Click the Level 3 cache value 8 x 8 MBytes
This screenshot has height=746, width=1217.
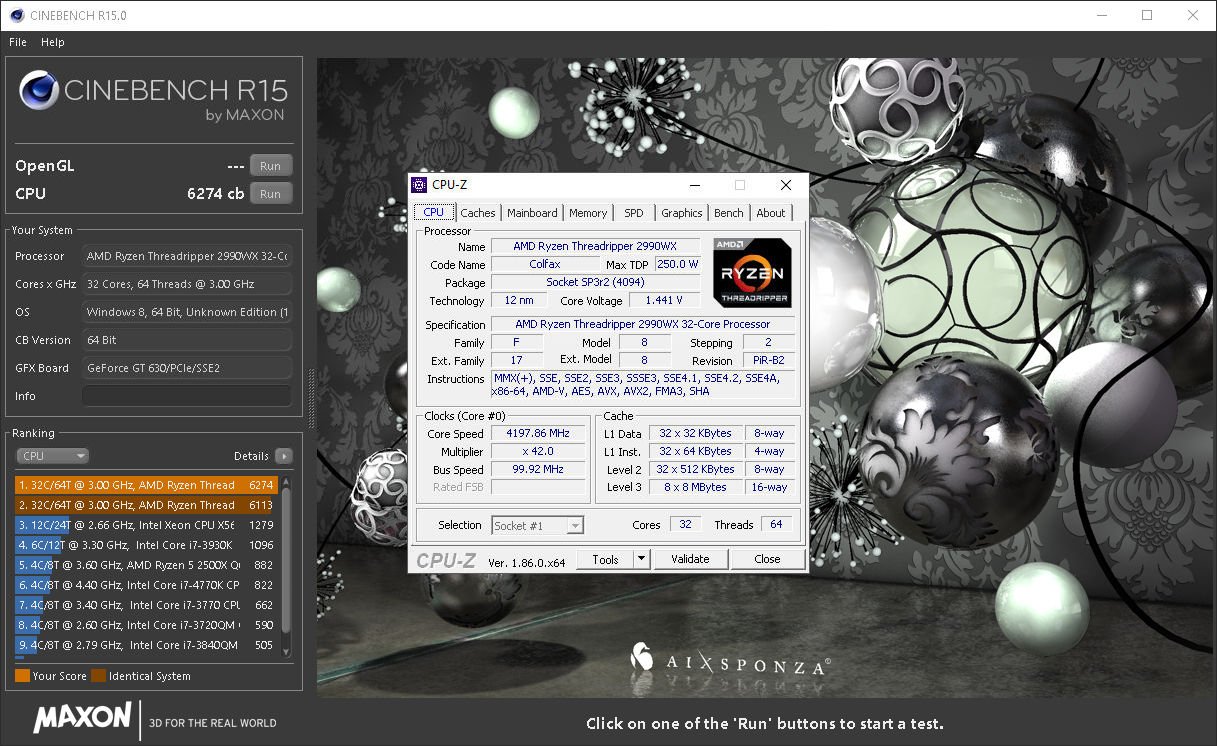695,487
